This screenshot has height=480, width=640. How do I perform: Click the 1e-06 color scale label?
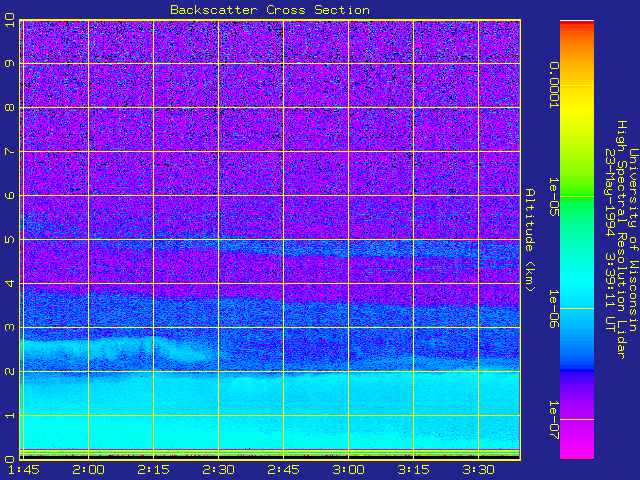[x=553, y=309]
